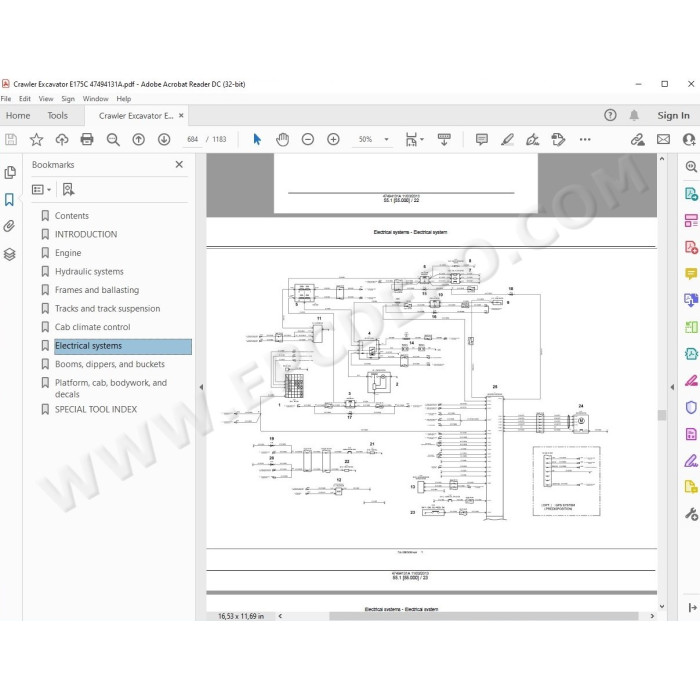Collapse the right tools pane arrow

[672, 388]
